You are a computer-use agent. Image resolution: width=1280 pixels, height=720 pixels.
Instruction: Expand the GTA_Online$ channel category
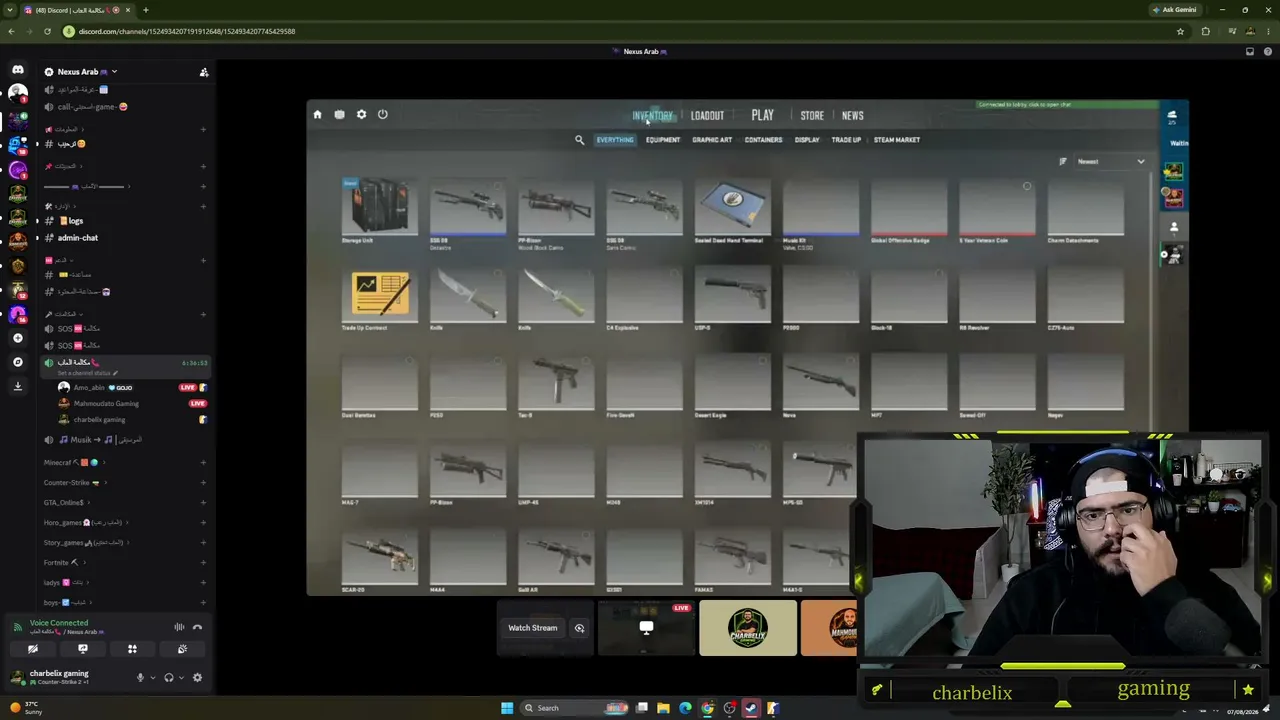point(67,503)
